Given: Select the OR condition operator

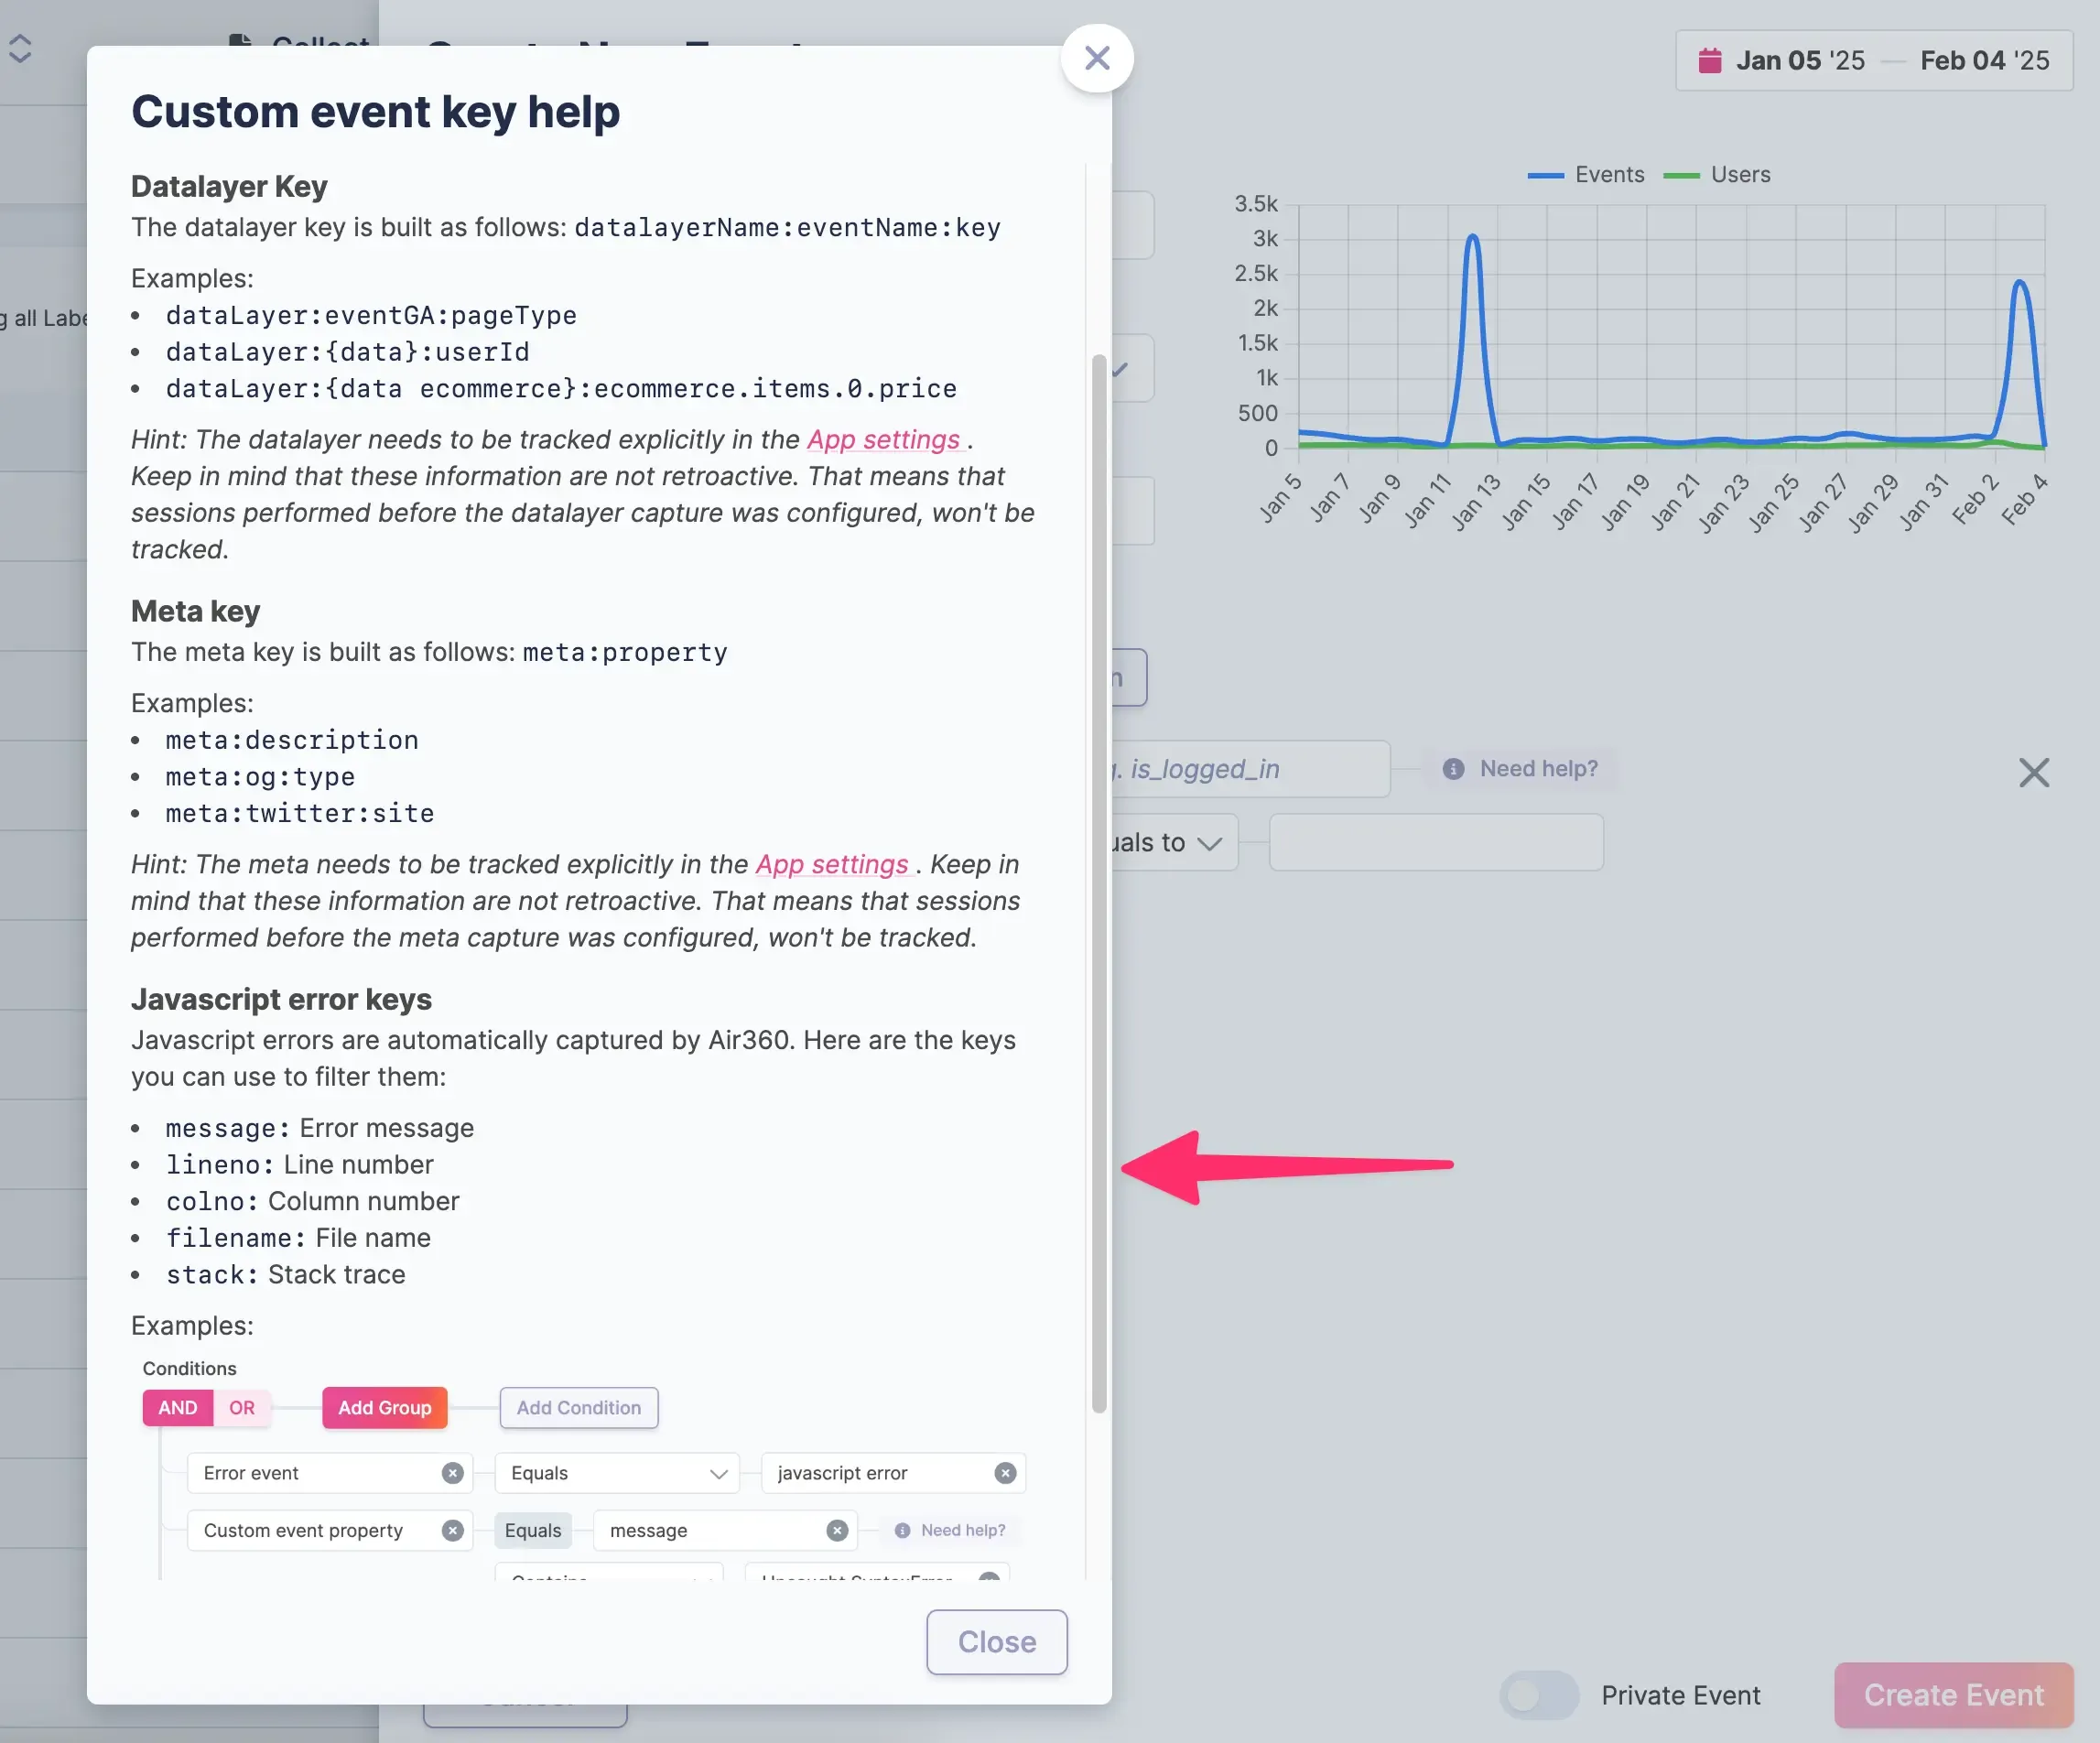Looking at the screenshot, I should [x=242, y=1407].
